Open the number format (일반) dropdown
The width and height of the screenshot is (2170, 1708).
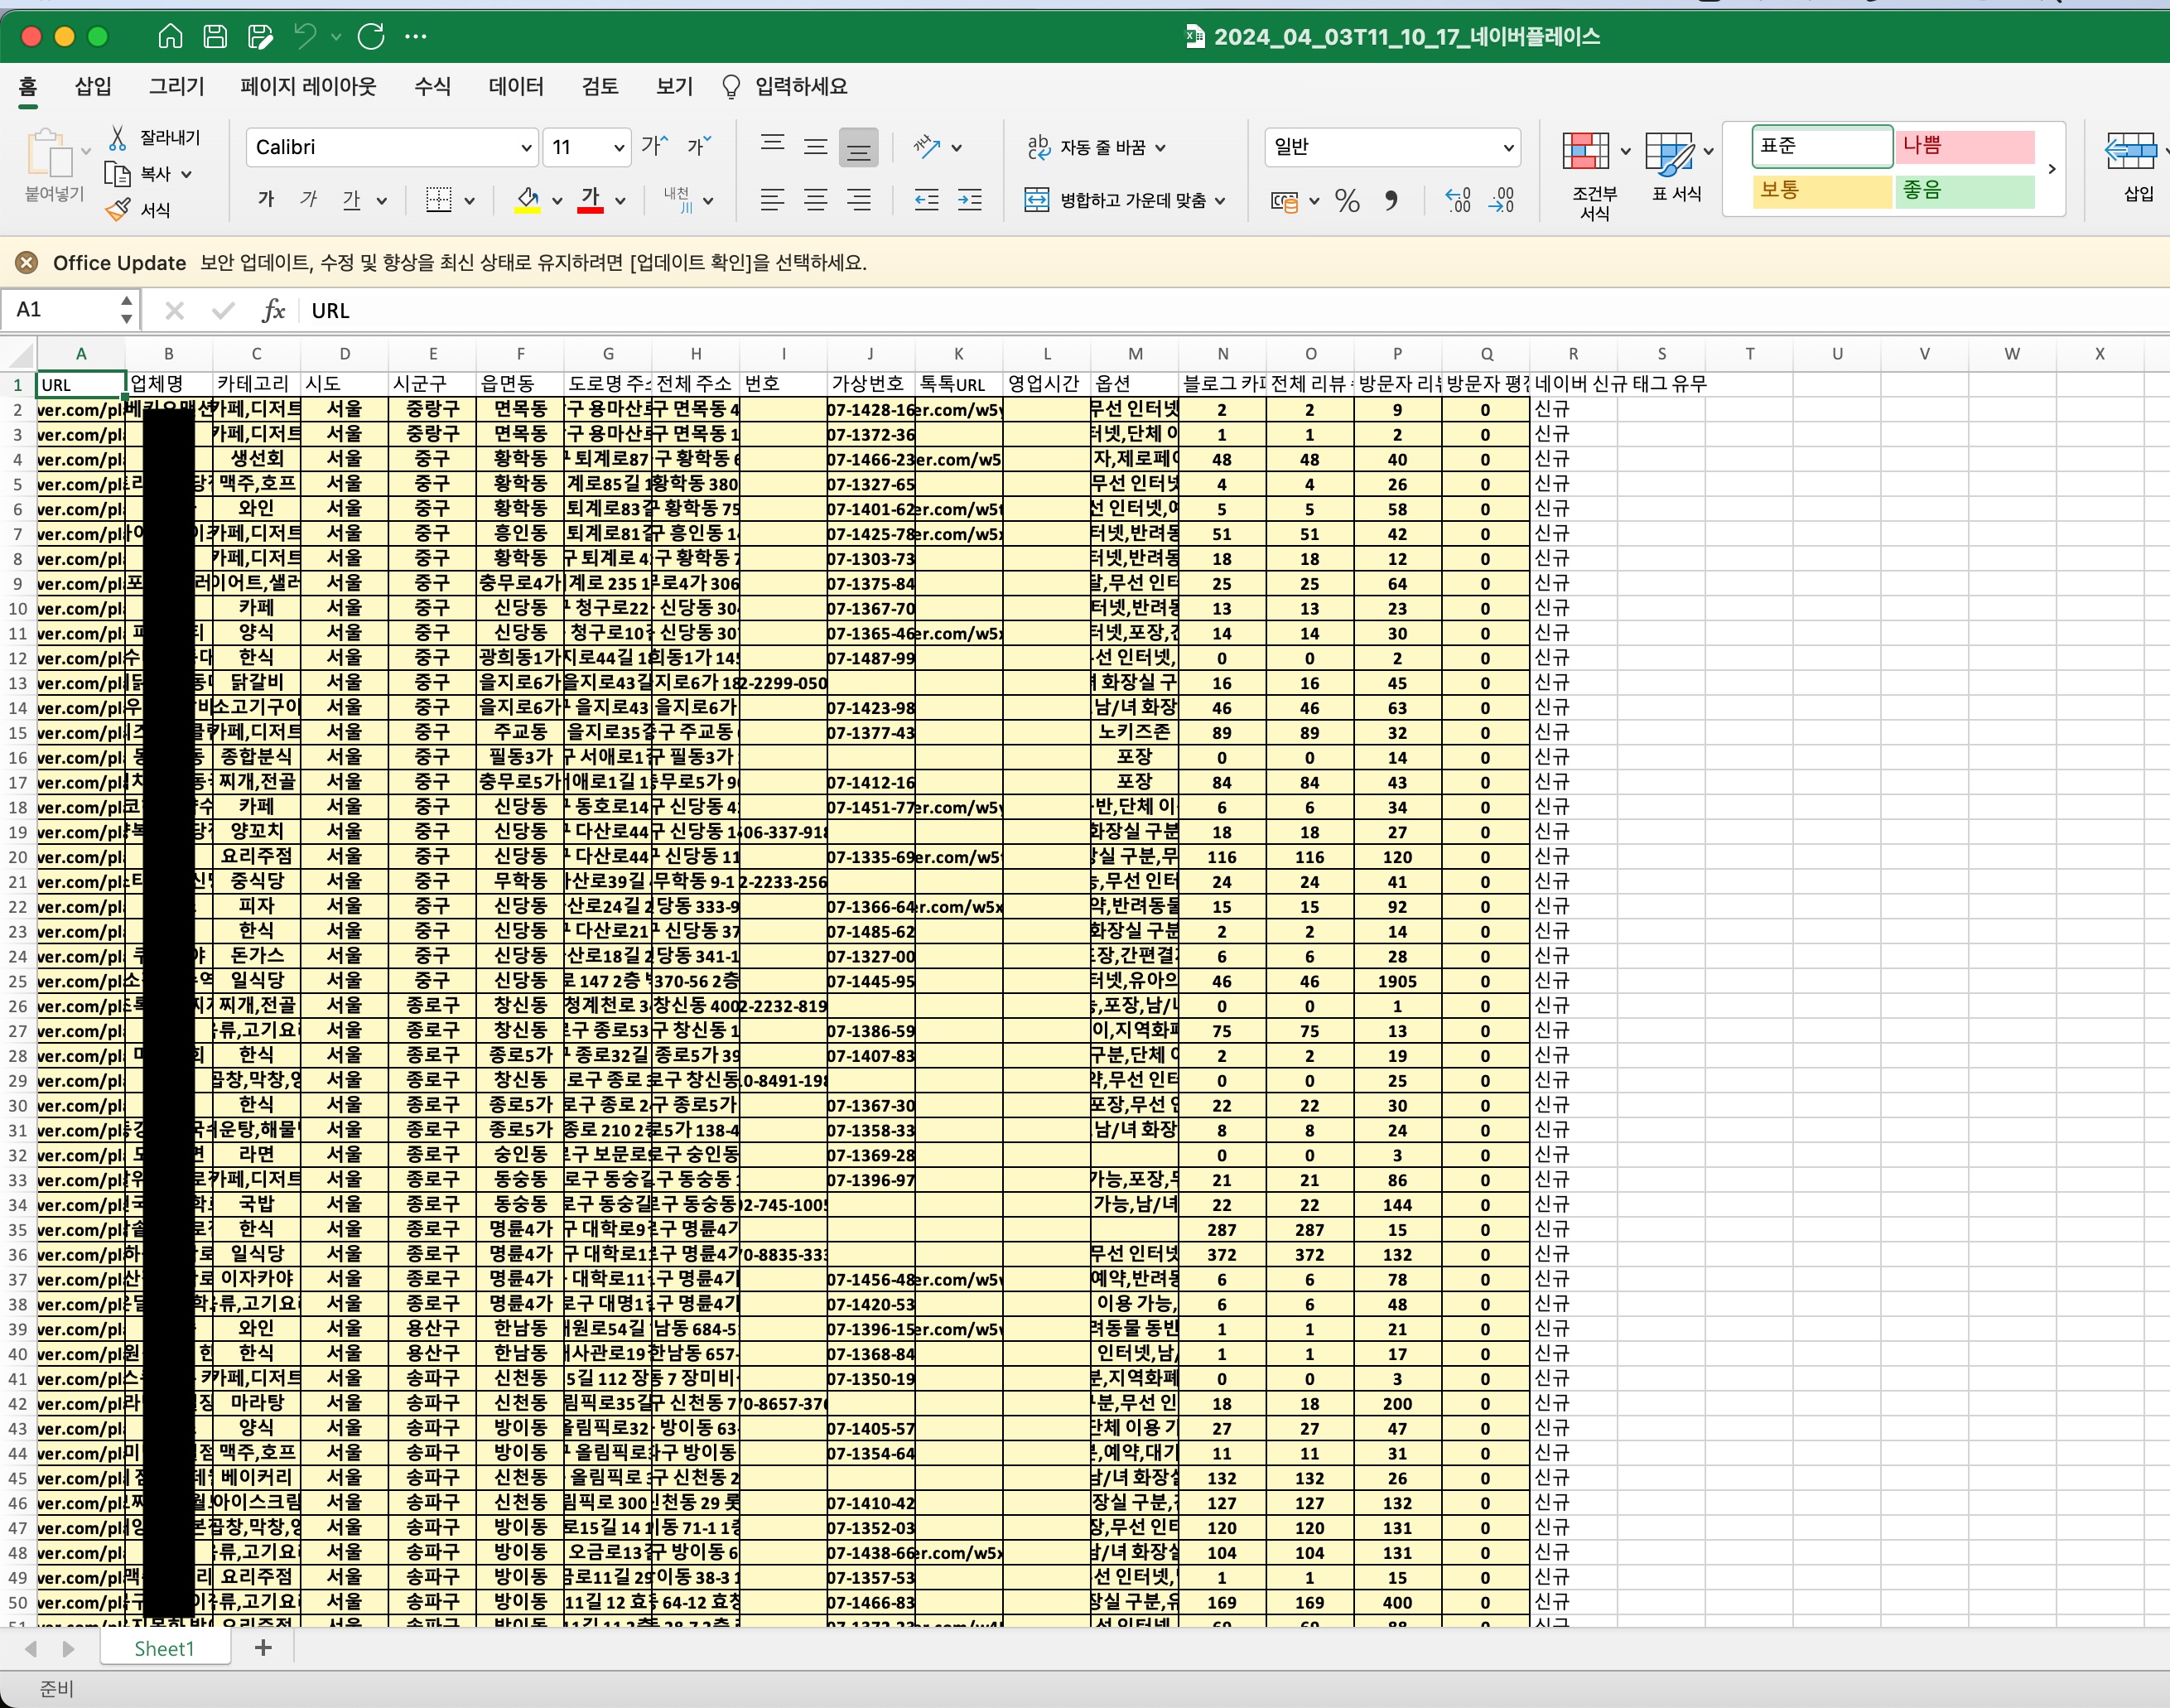tap(1508, 148)
